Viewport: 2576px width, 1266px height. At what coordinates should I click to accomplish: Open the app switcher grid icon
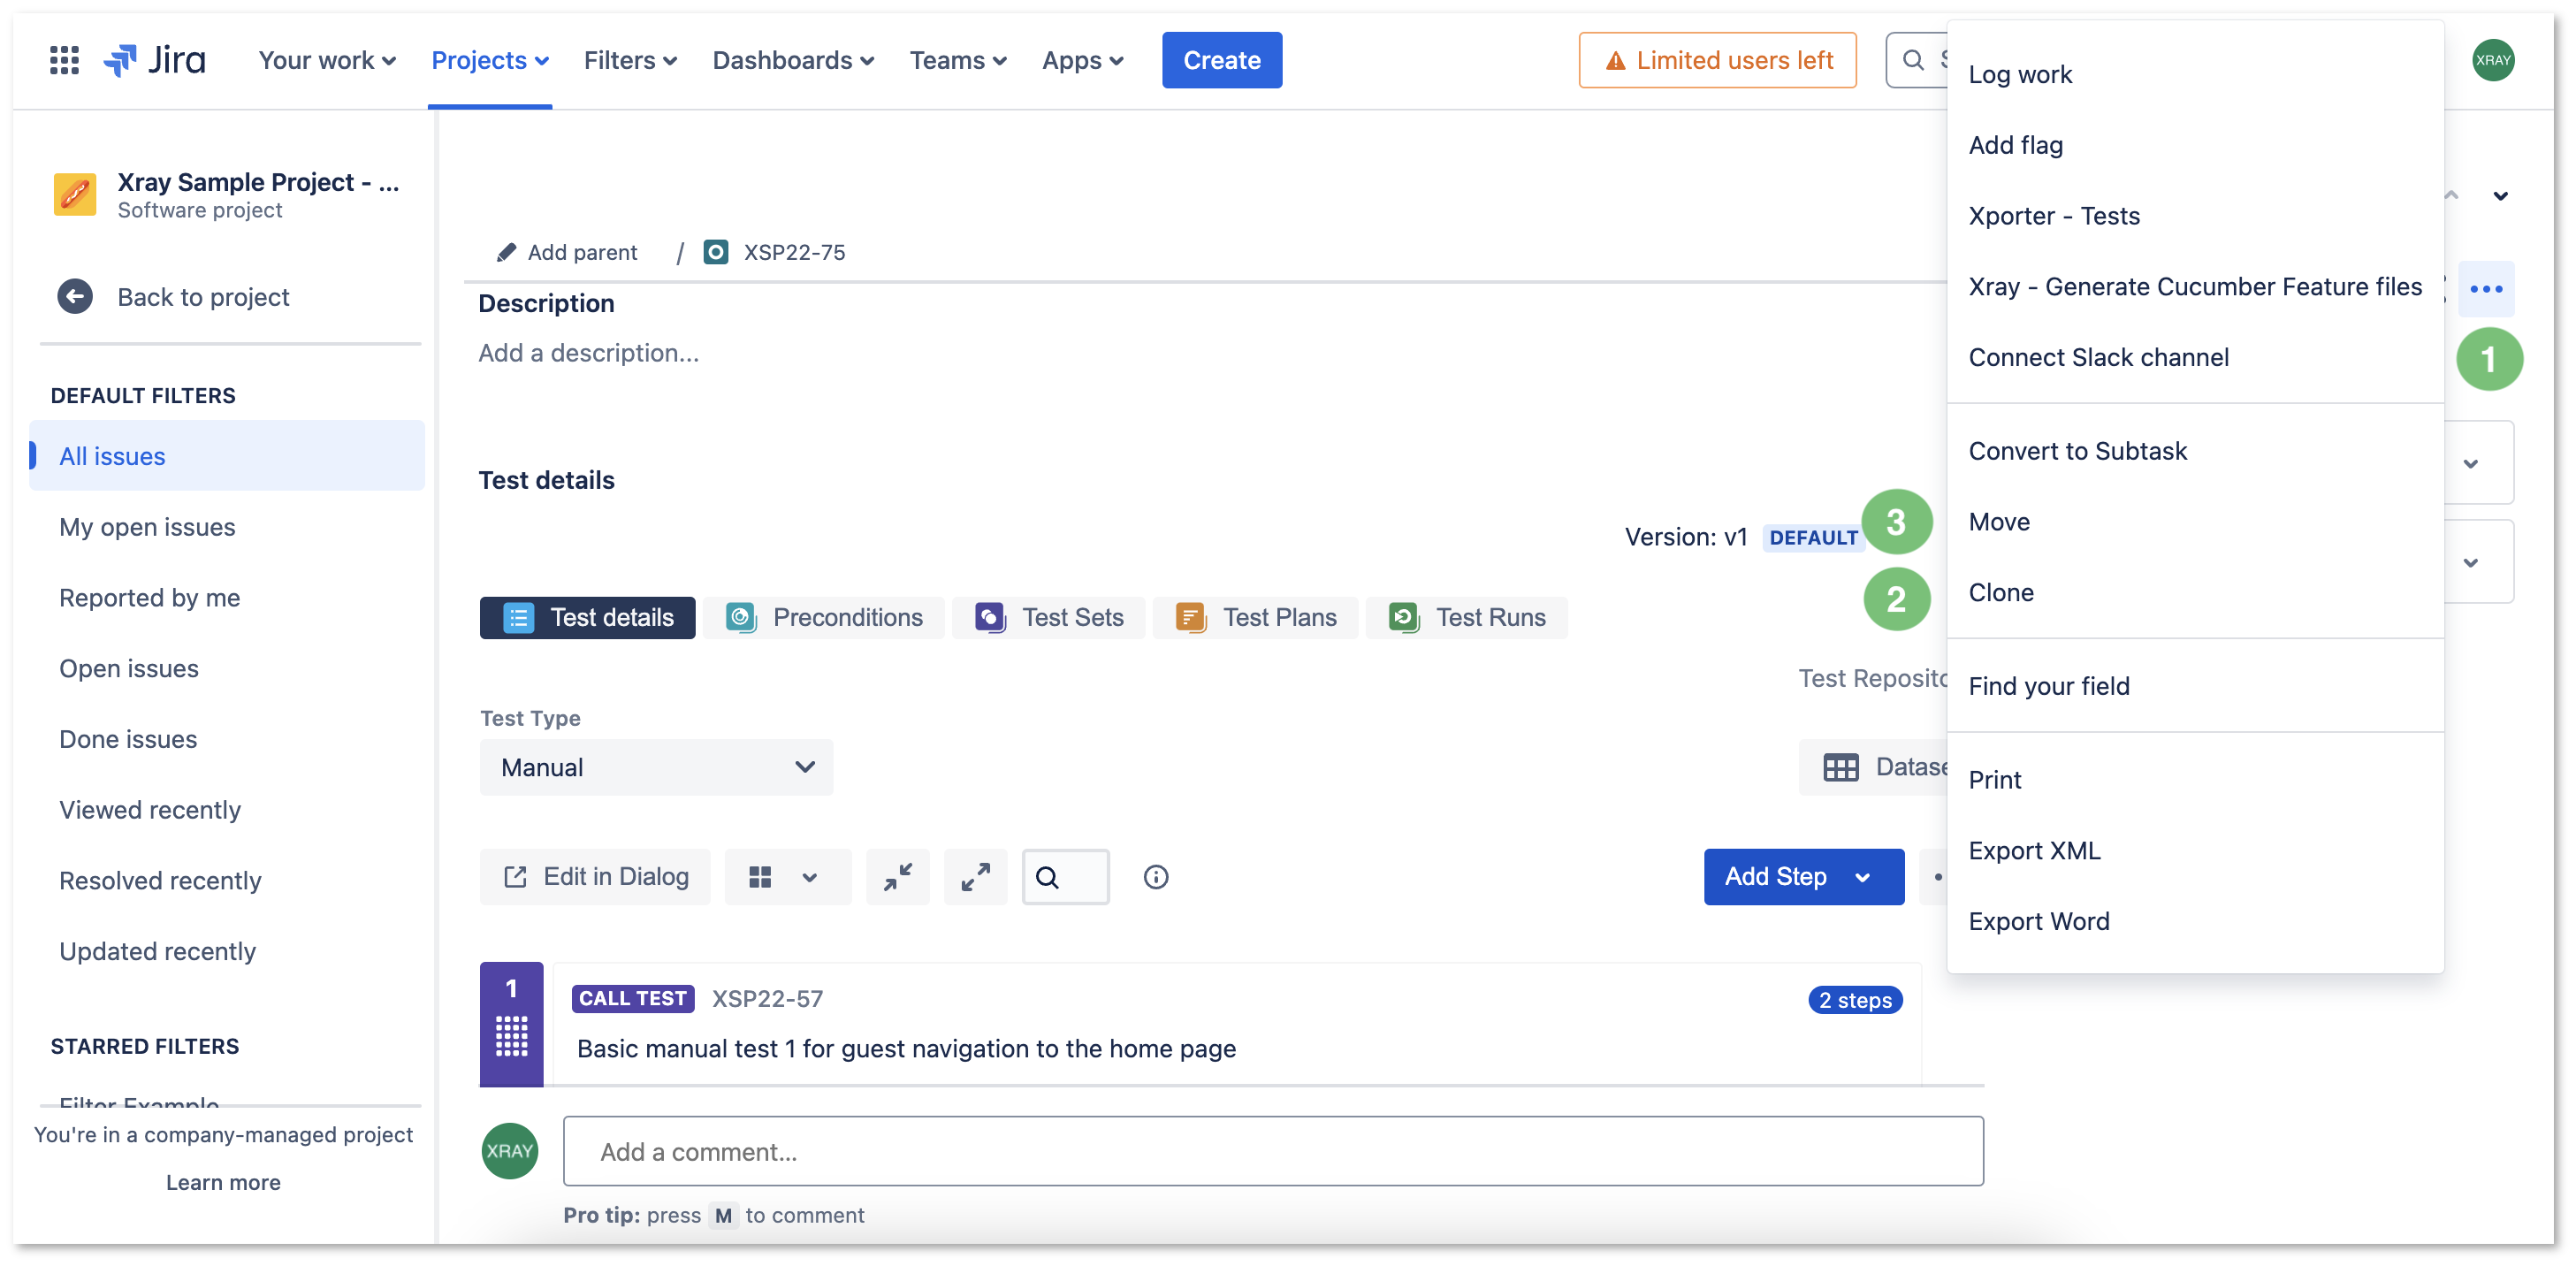pos(64,60)
